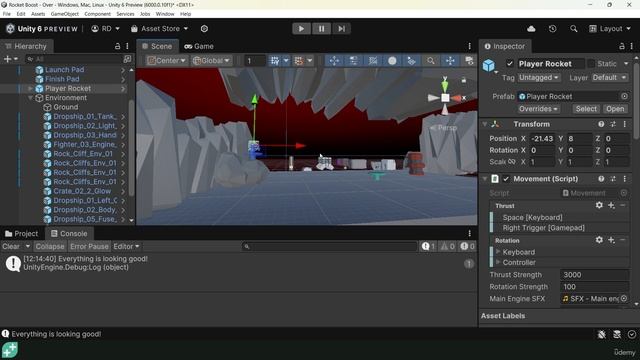Toggle the info message count filter
Image resolution: width=640 pixels, height=360 pixels.
click(428, 246)
